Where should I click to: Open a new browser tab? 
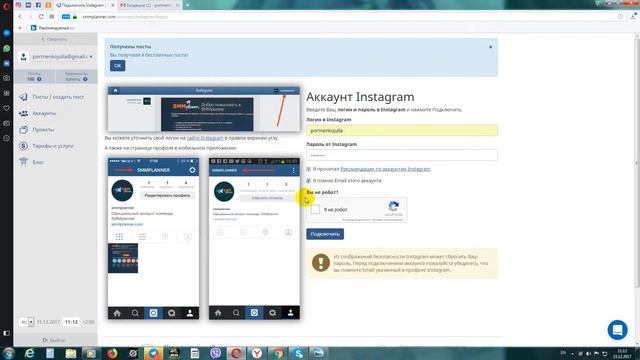pyautogui.click(x=187, y=5)
